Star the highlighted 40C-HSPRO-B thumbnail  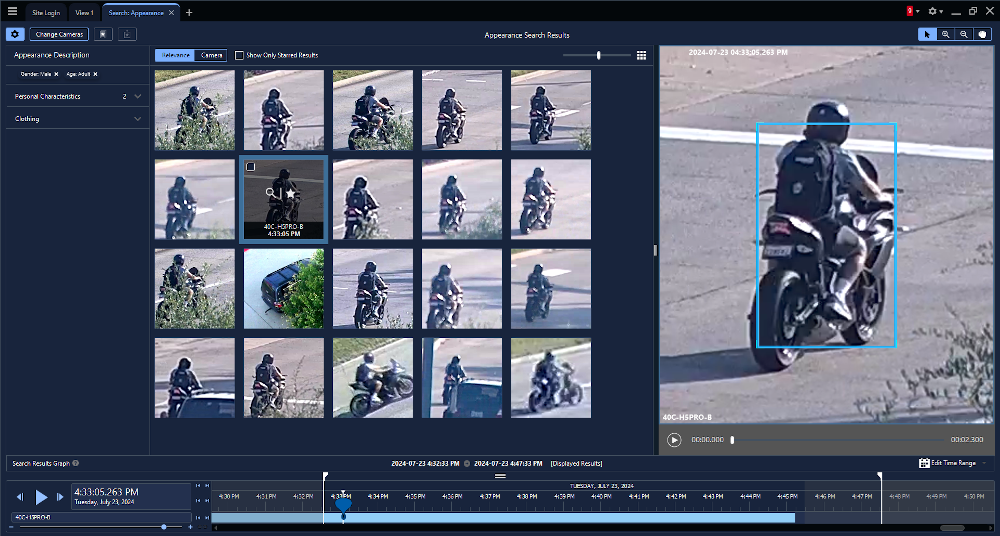click(290, 192)
